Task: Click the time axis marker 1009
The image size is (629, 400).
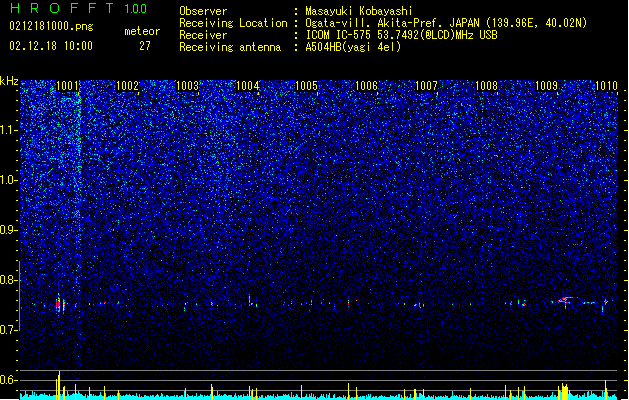Action: (x=546, y=86)
